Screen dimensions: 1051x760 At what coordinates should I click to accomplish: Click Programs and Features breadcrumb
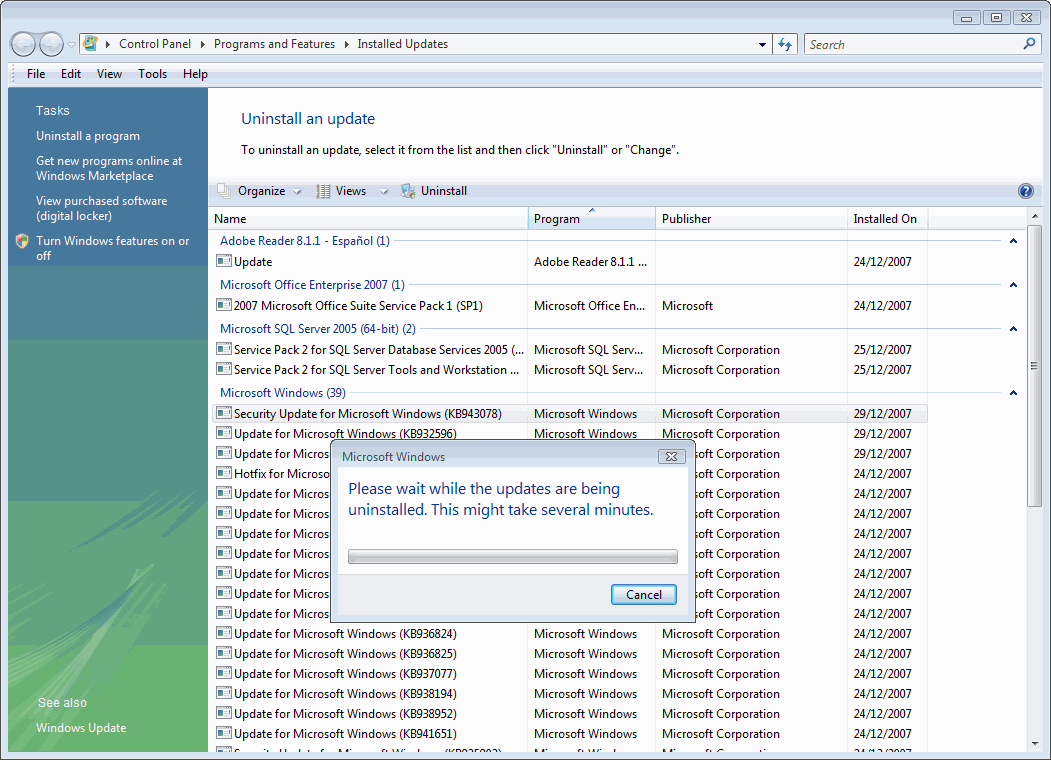274,44
